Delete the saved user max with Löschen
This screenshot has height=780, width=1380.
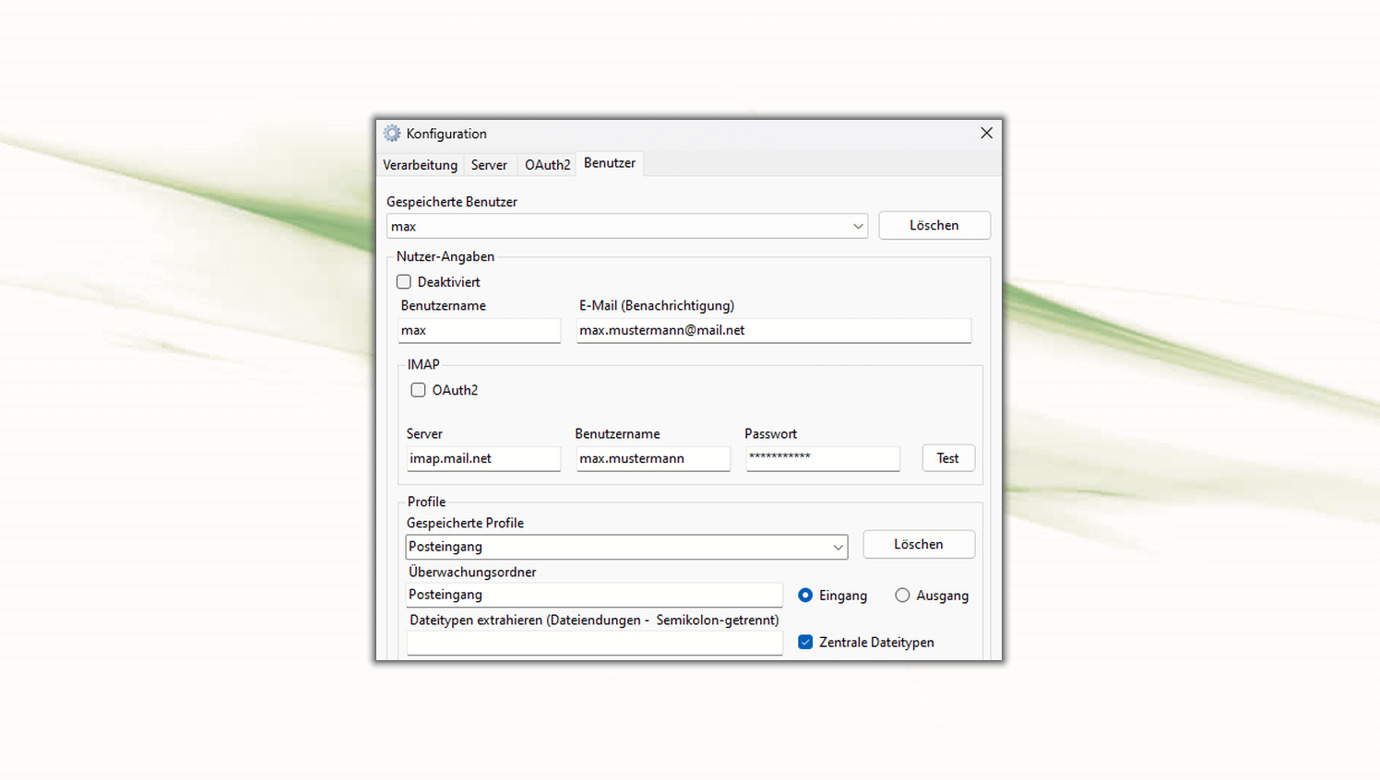coord(934,226)
